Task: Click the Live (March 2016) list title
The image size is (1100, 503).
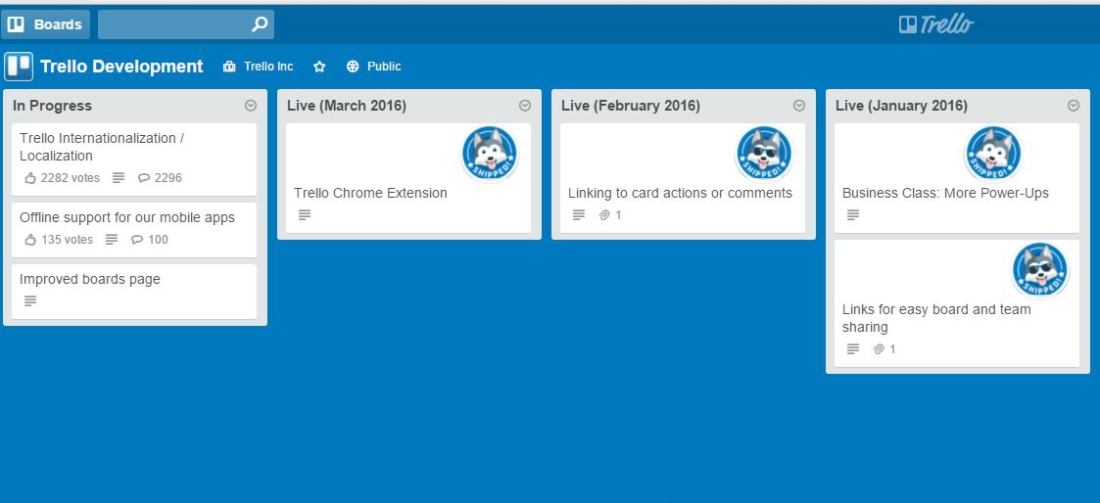Action: [347, 106]
